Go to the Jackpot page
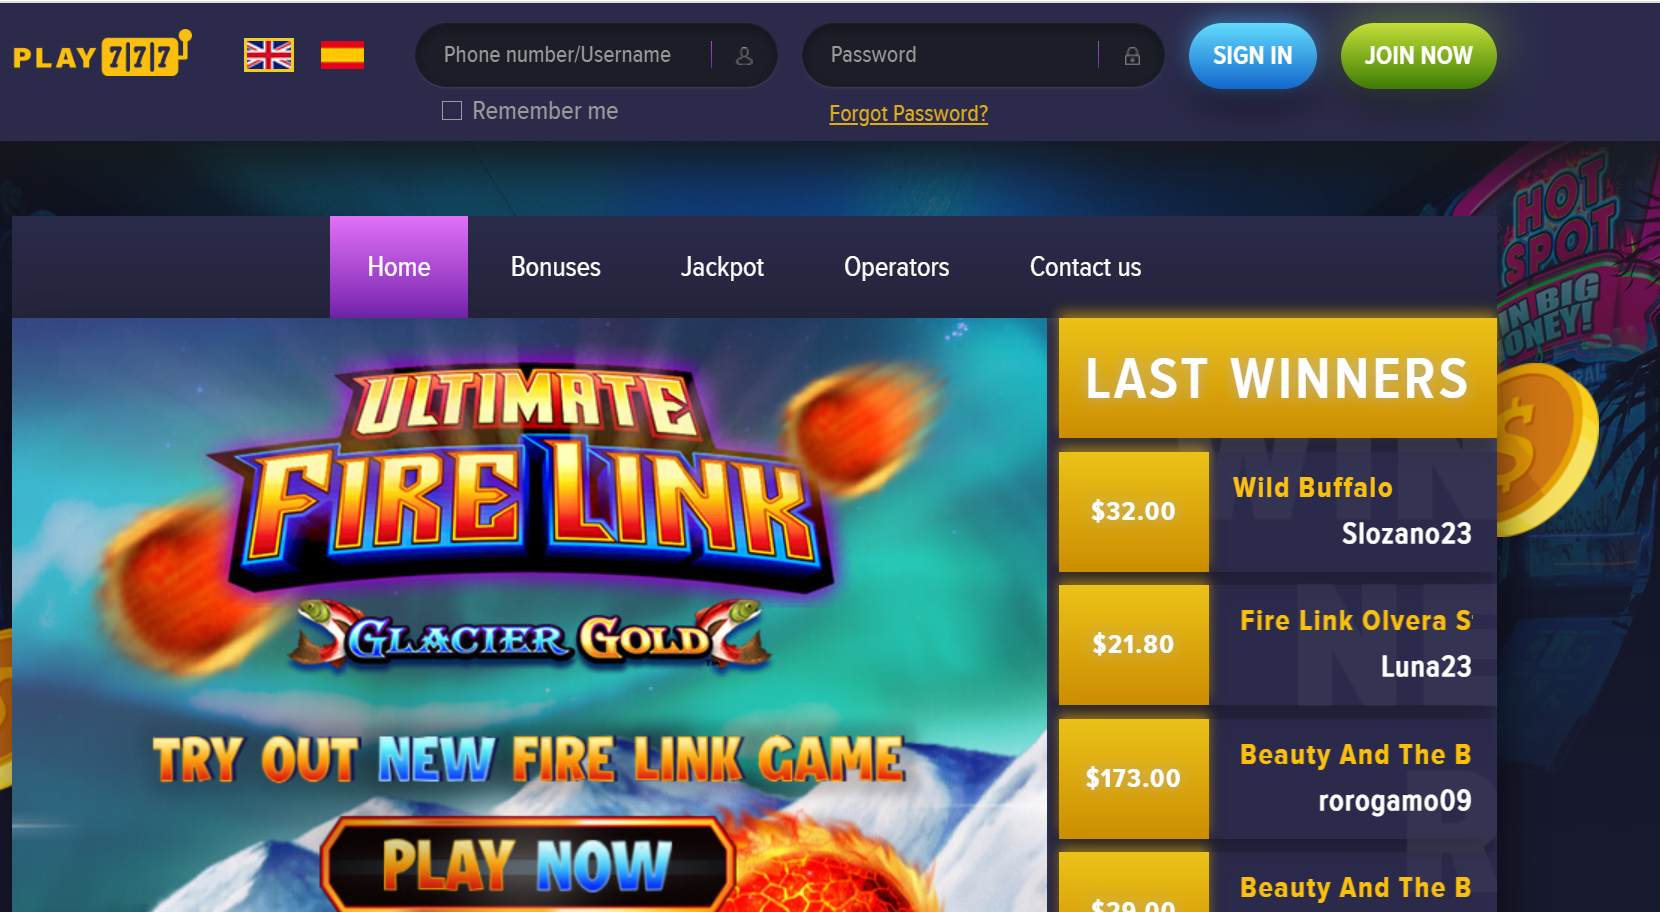 pyautogui.click(x=722, y=267)
